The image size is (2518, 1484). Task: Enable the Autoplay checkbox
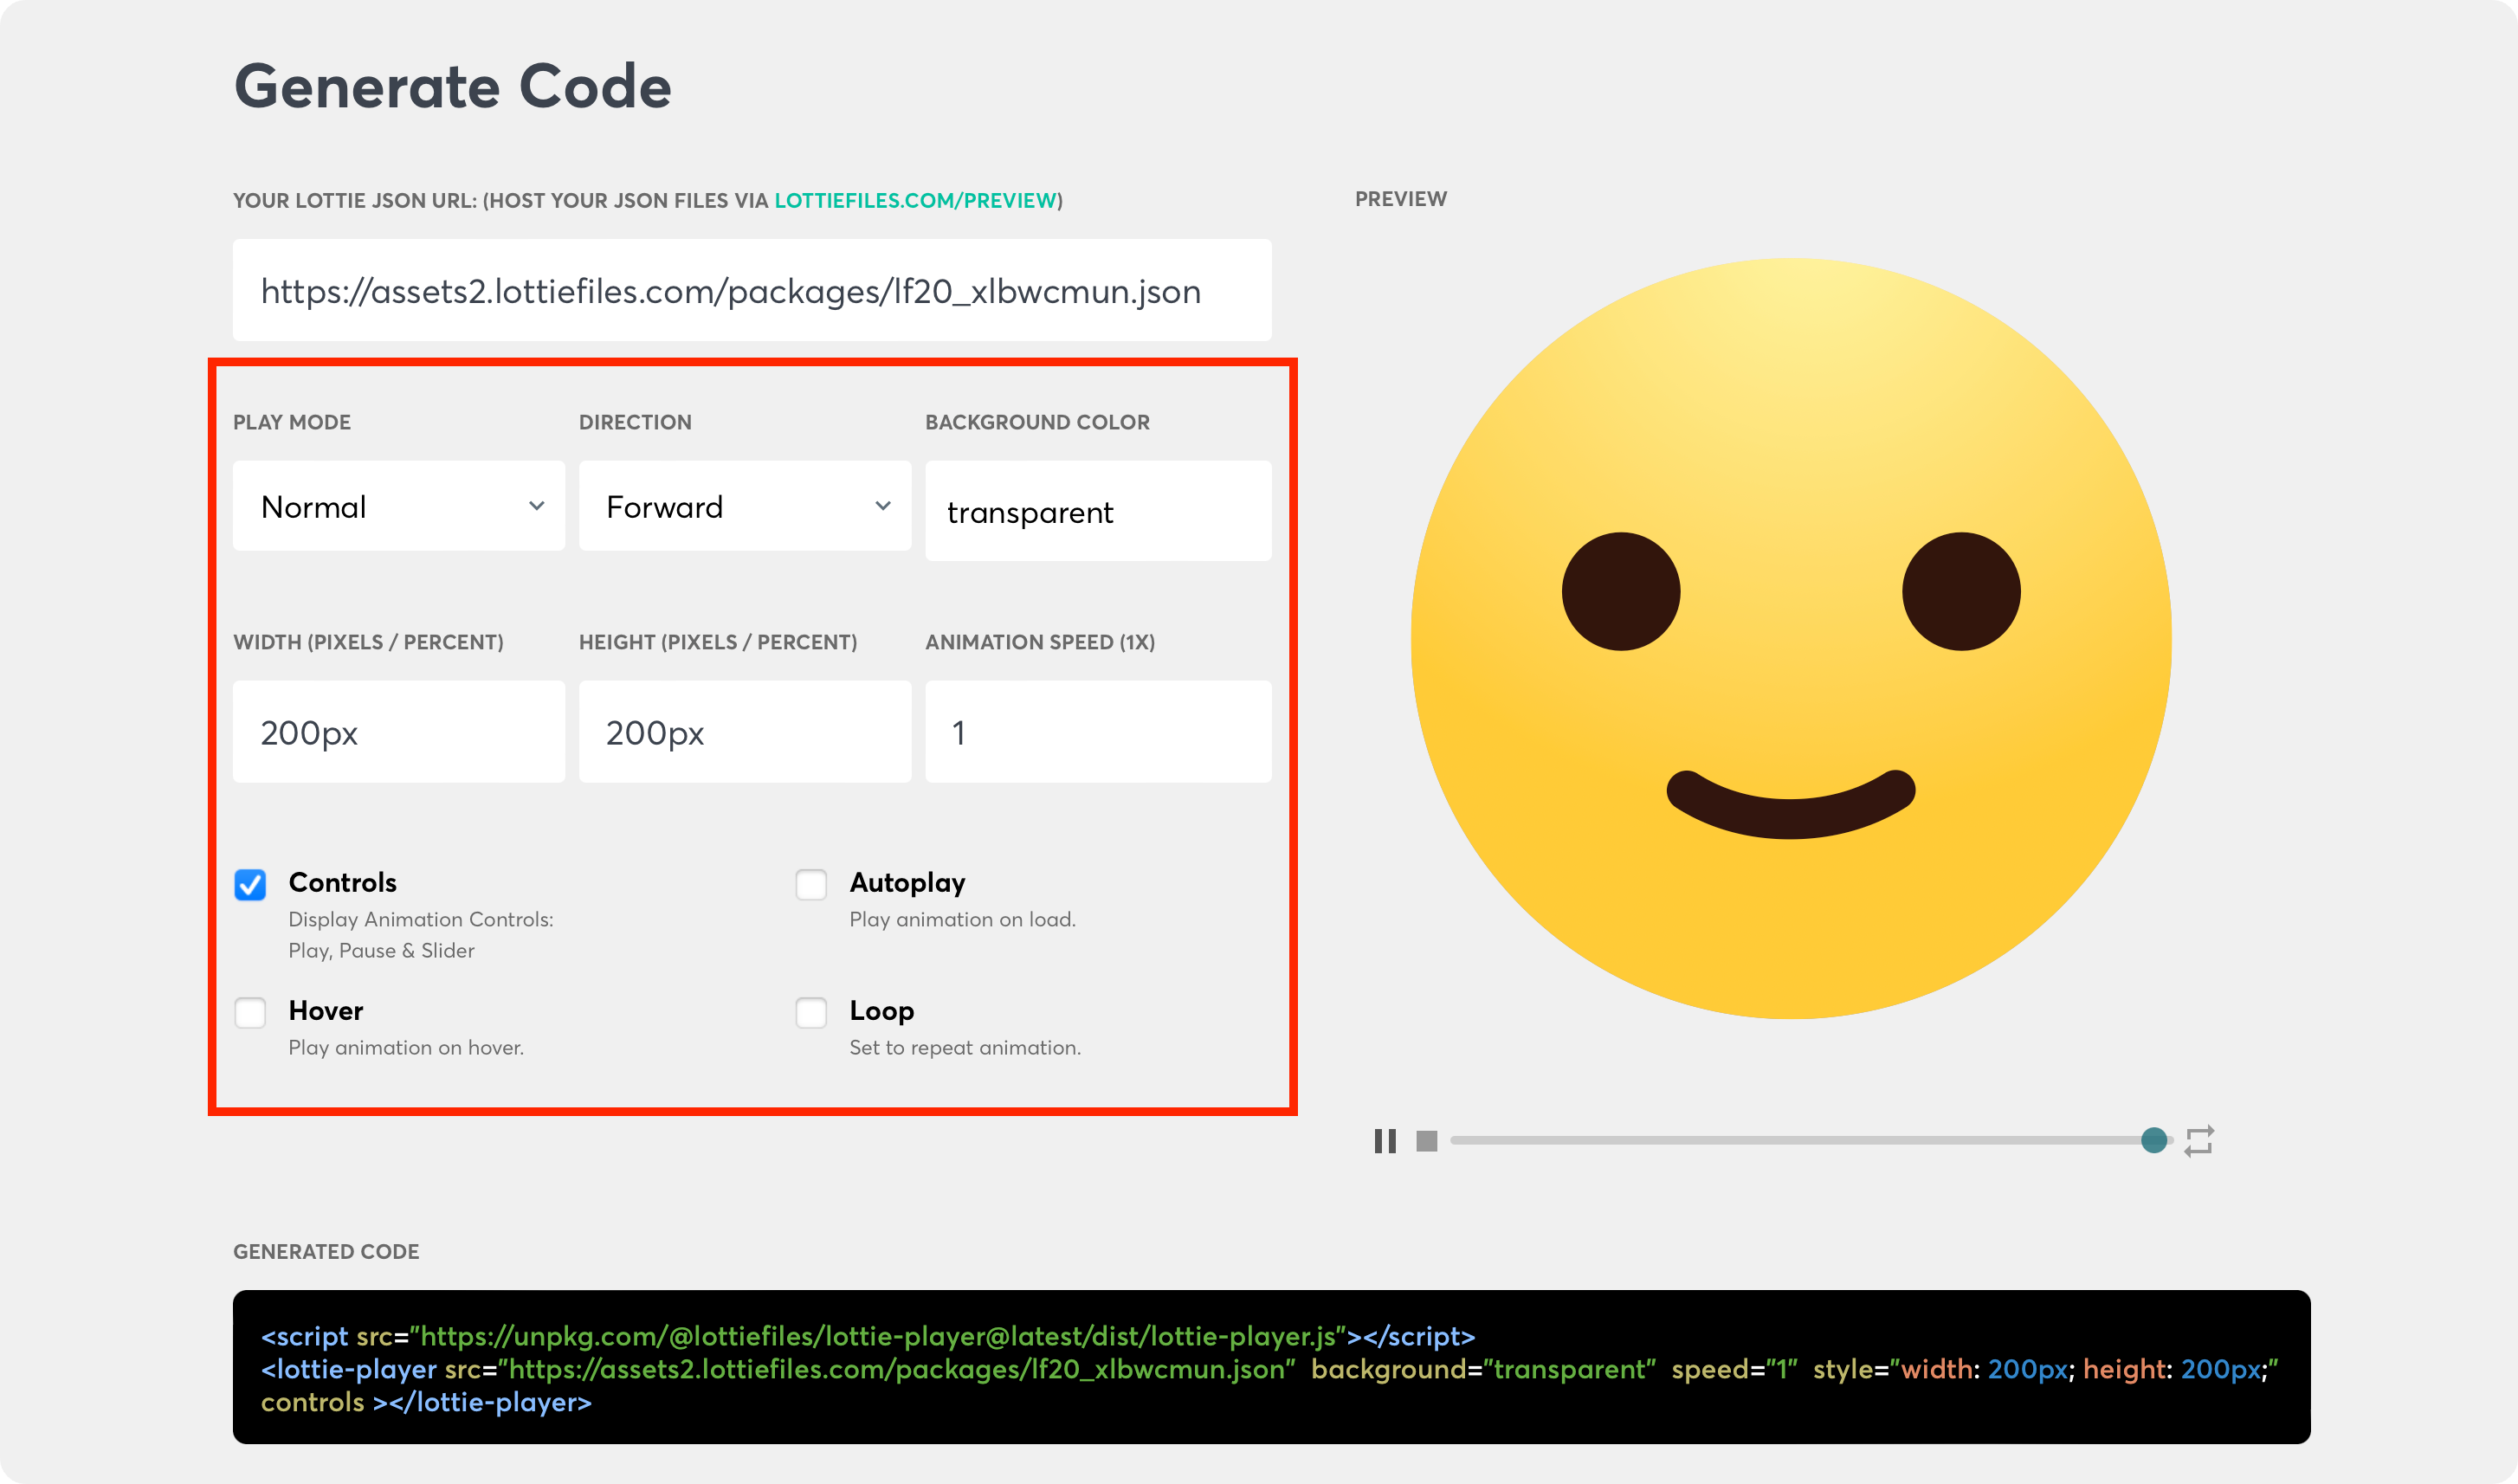click(811, 884)
